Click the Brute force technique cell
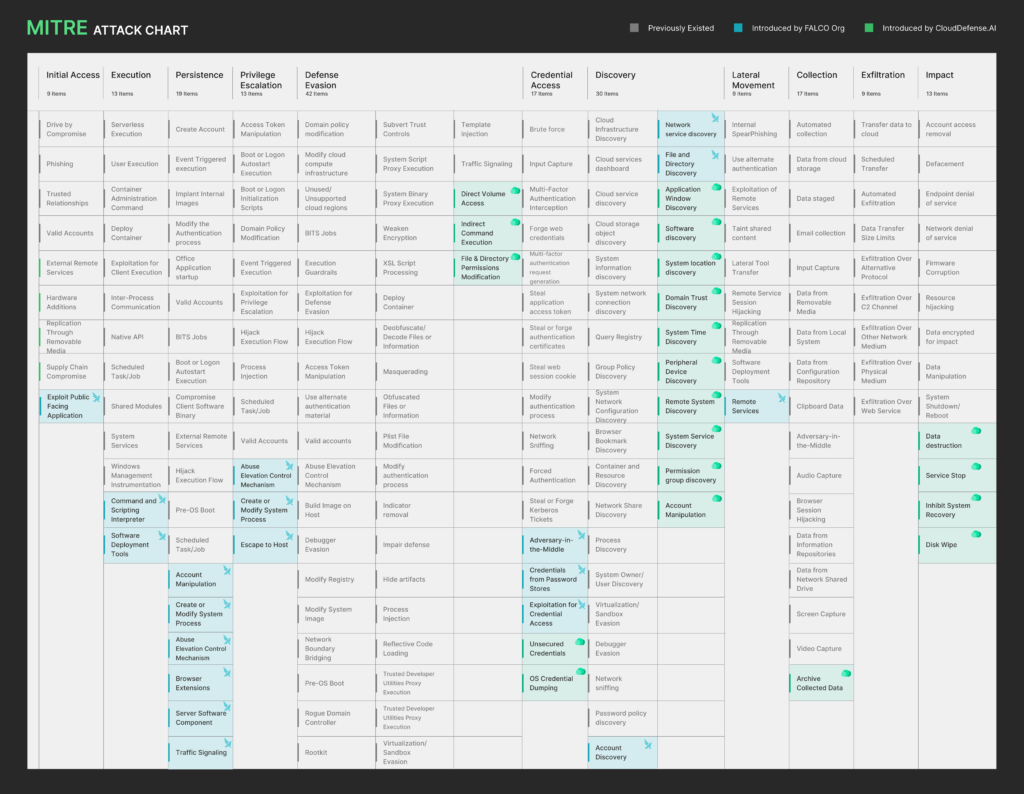Screen dimensions: 1024x794 547,129
